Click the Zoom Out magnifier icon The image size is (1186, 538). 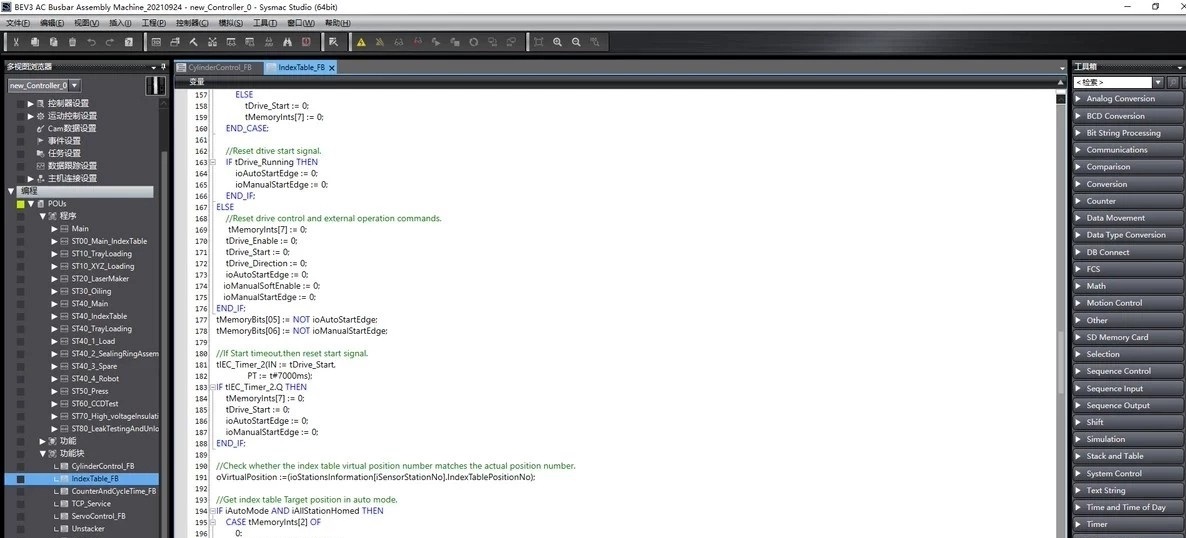pos(576,42)
